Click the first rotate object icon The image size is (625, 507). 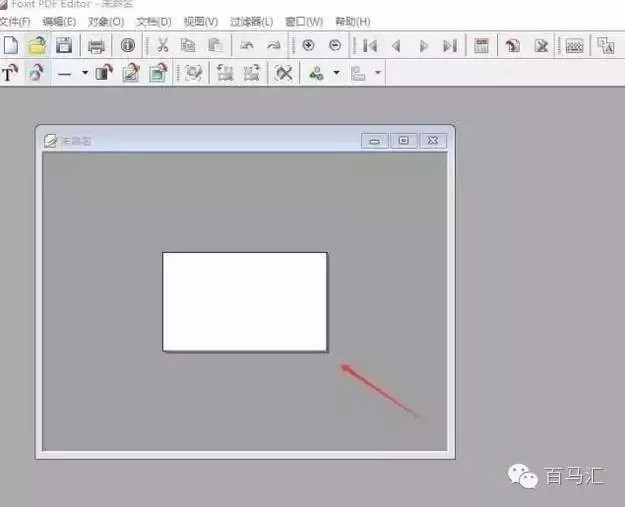pos(224,73)
